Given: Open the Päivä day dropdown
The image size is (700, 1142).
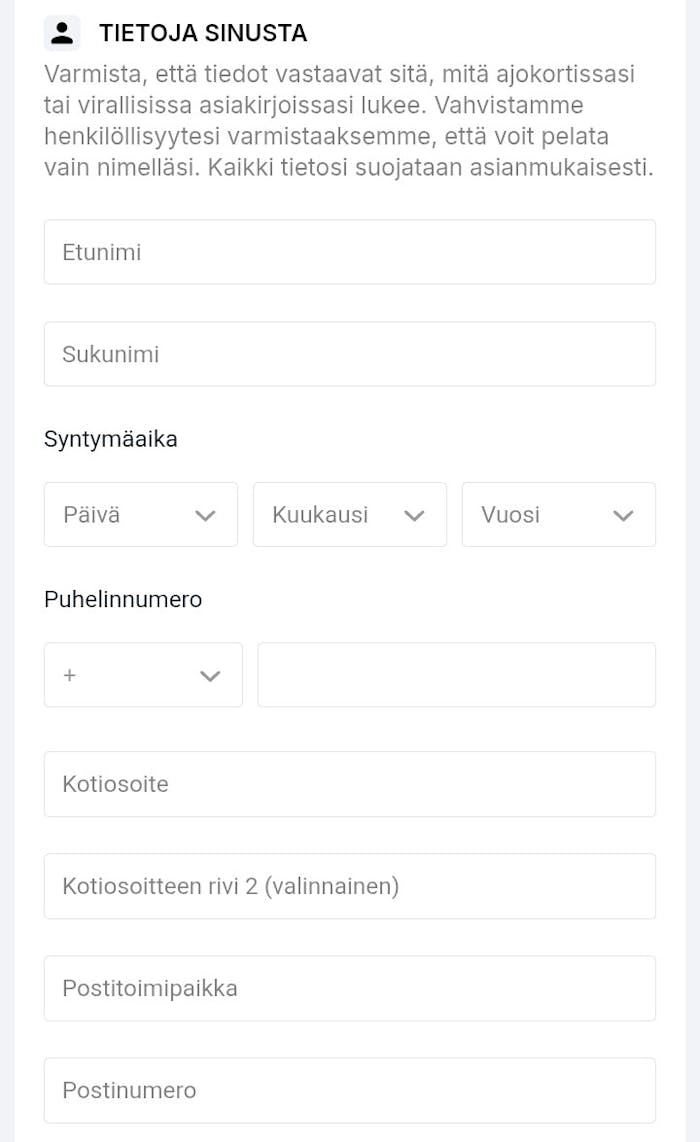Looking at the screenshot, I should (141, 514).
